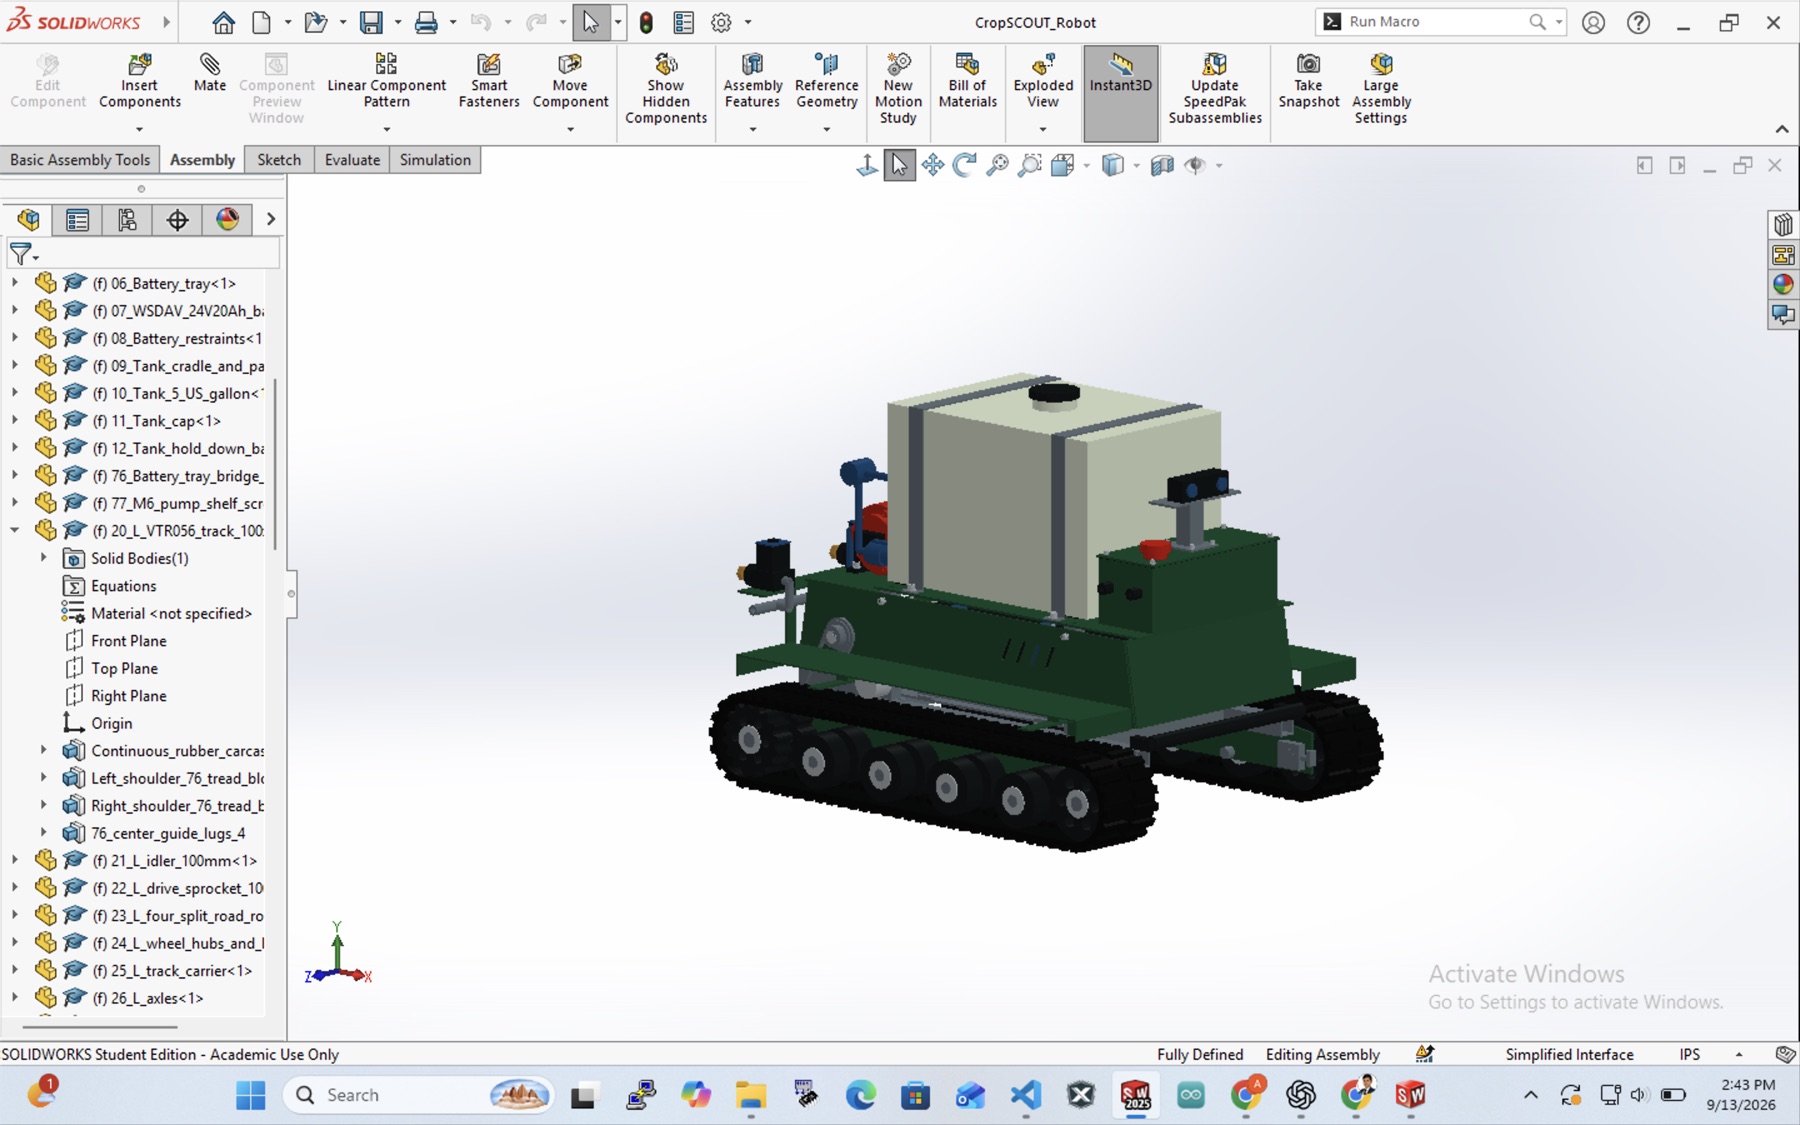Viewport: 1800px width, 1125px height.
Task: Switch to PropertyManager panel tab
Action: click(77, 219)
